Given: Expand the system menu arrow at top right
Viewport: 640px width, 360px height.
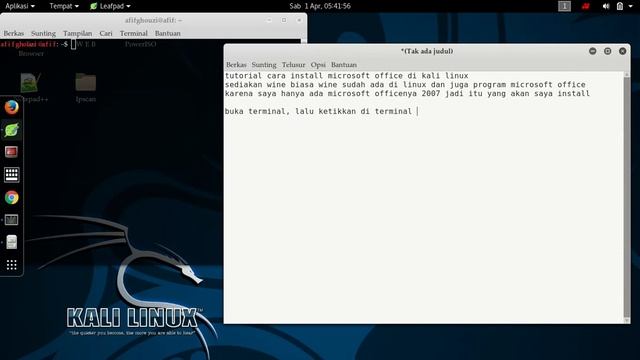Looking at the screenshot, I should (631, 6).
